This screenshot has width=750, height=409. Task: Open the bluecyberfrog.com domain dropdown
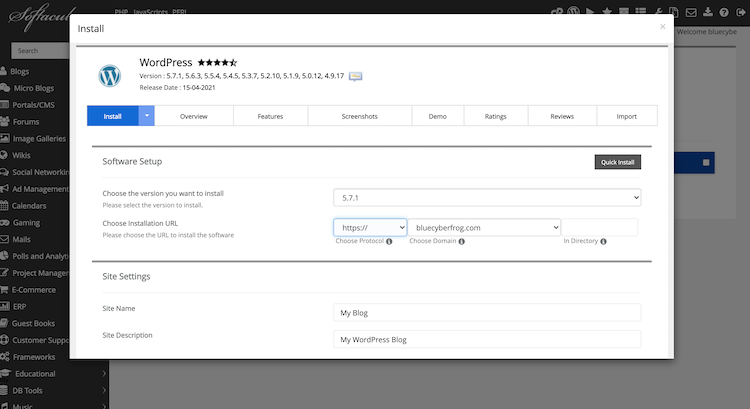pos(484,228)
